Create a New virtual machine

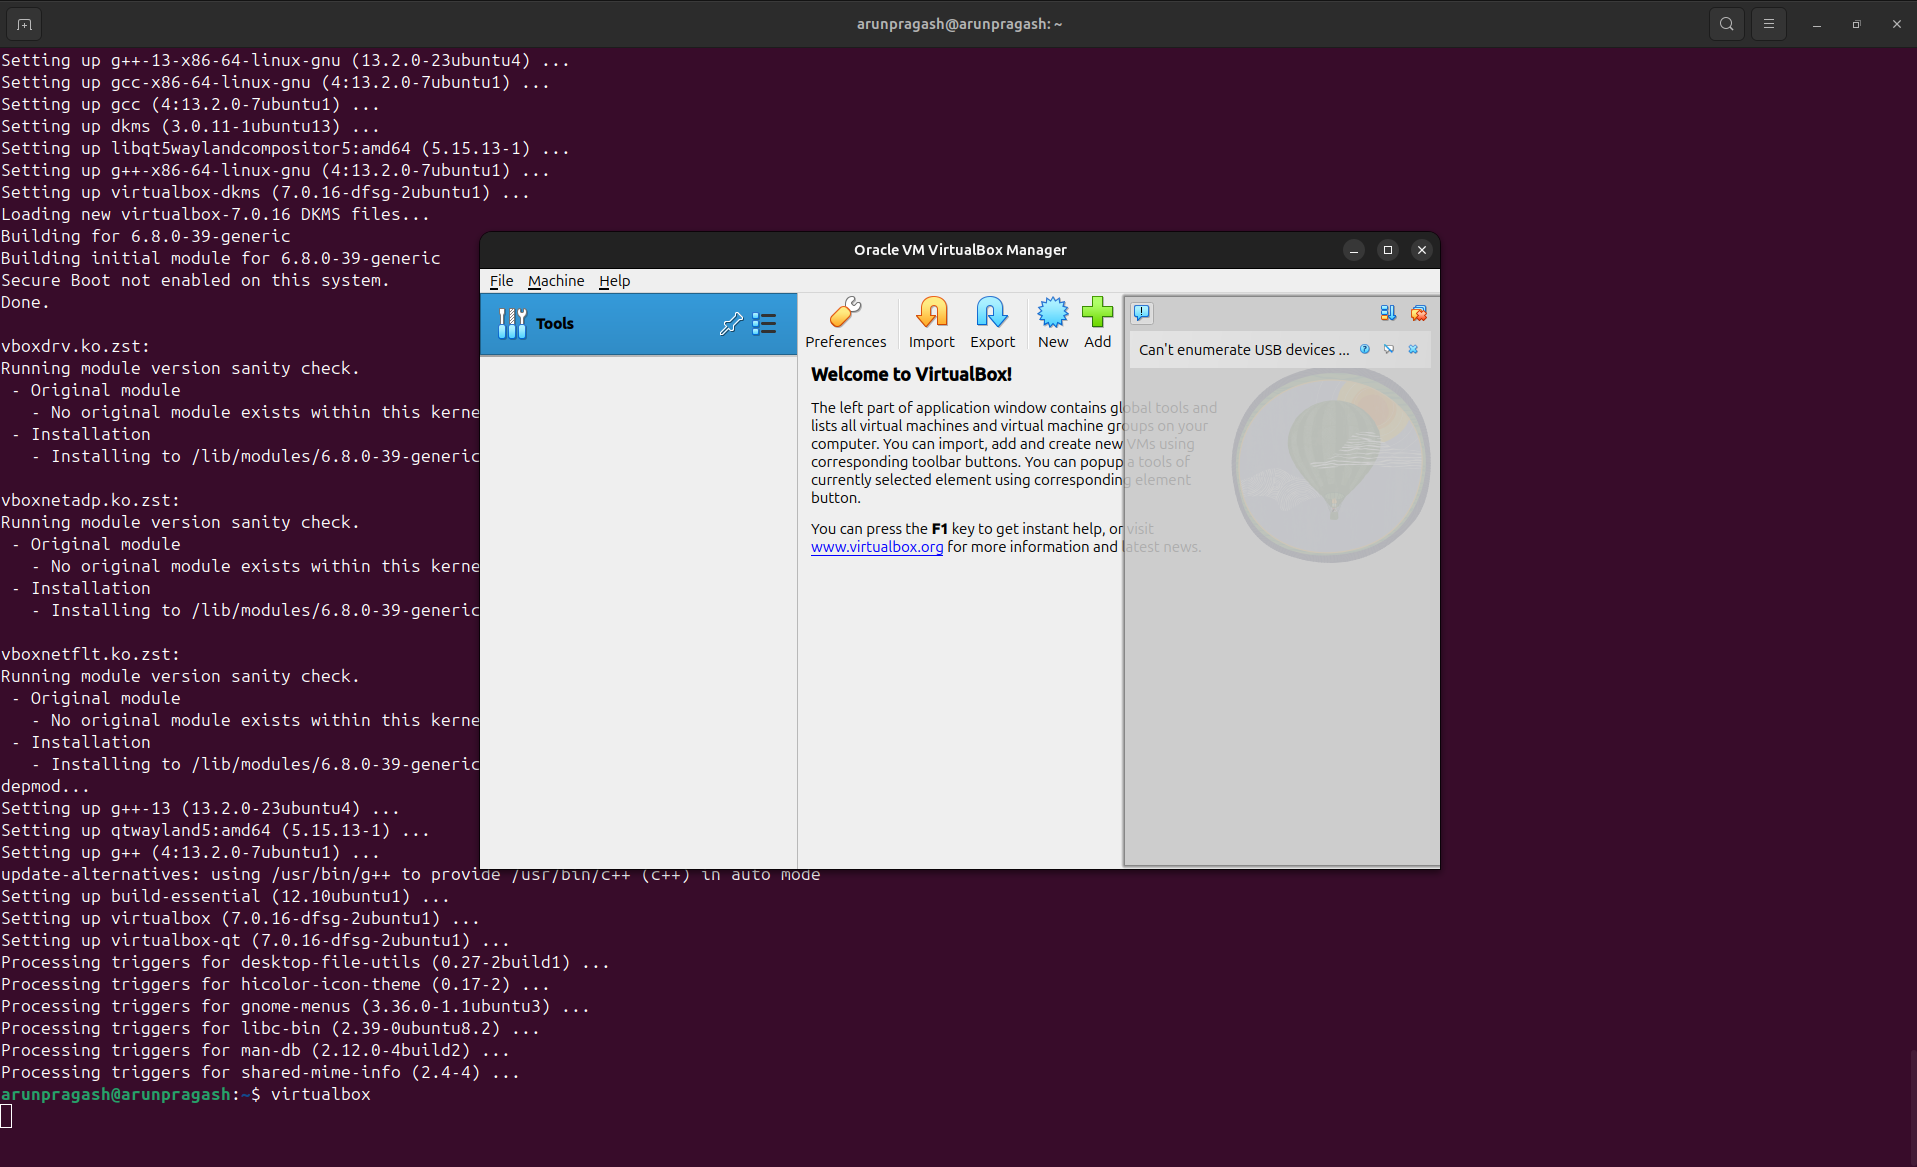coord(1053,323)
